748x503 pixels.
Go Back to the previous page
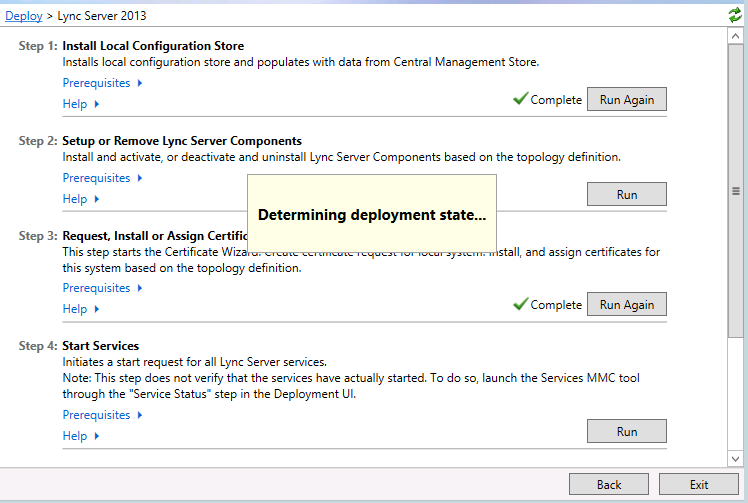click(x=608, y=484)
